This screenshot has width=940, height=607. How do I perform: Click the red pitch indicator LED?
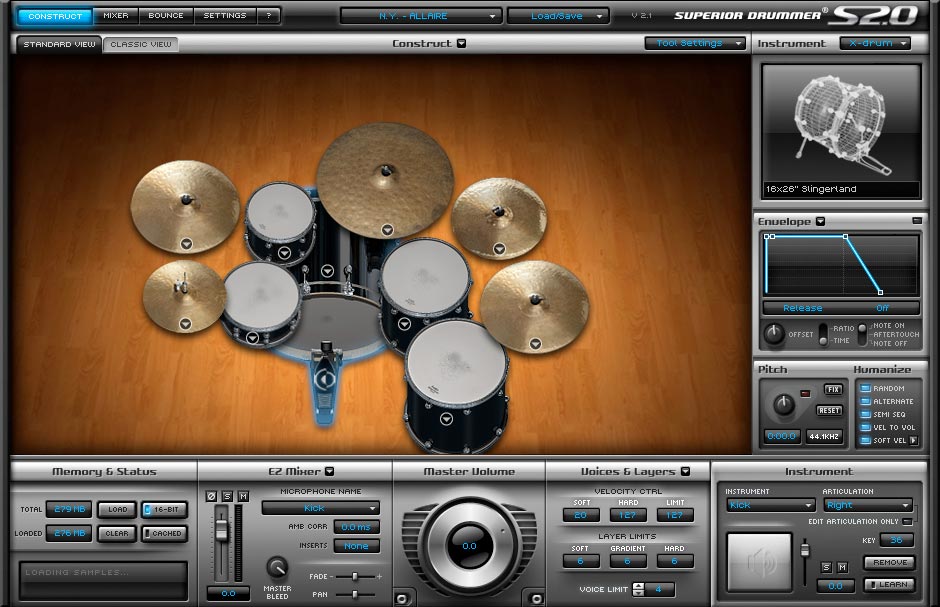805,394
